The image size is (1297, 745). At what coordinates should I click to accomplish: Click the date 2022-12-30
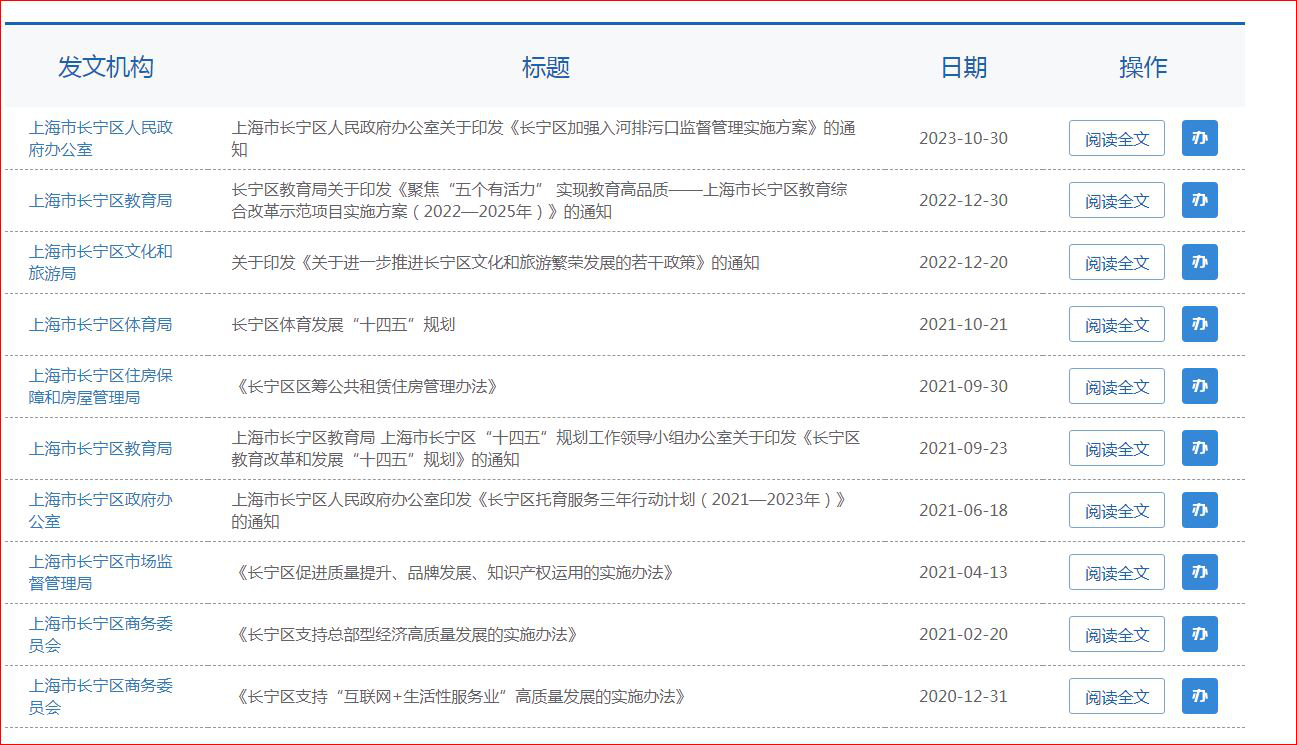pos(964,201)
